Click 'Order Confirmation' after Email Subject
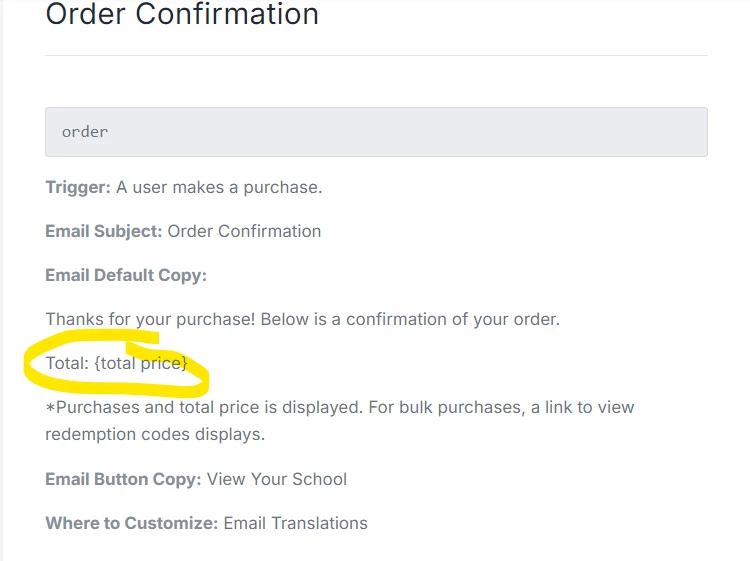This screenshot has width=750, height=561. (244, 231)
